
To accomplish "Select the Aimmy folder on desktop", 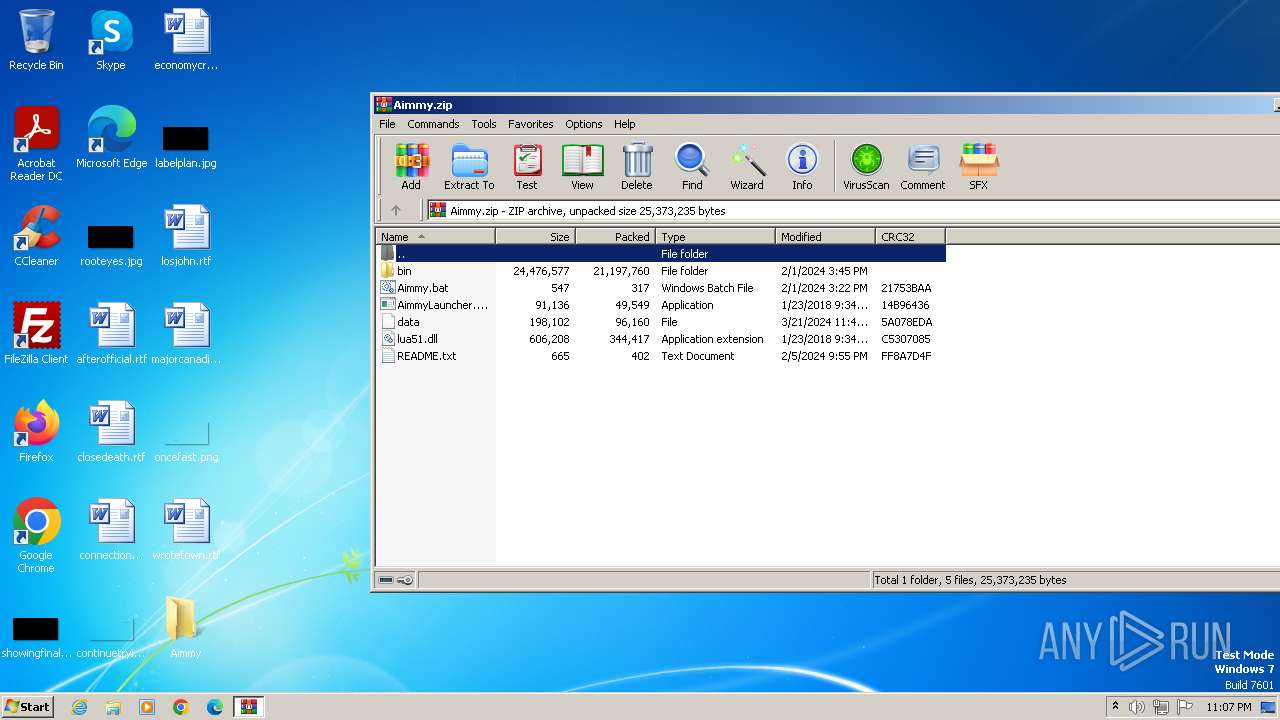I will click(186, 628).
